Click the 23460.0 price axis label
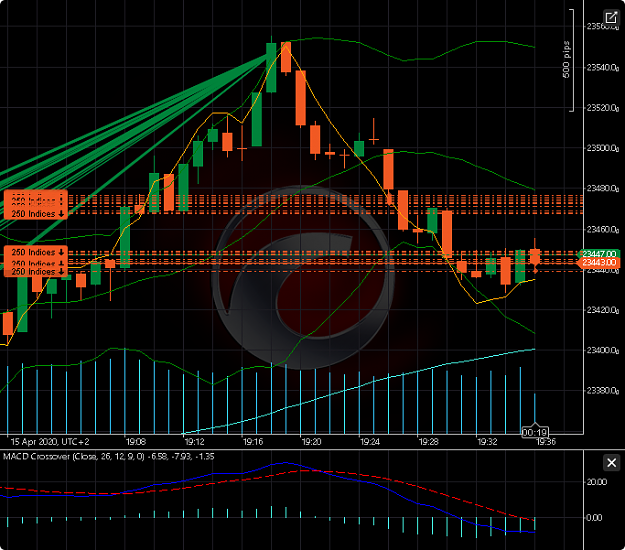Viewport: 625px width, 550px height. 603,229
